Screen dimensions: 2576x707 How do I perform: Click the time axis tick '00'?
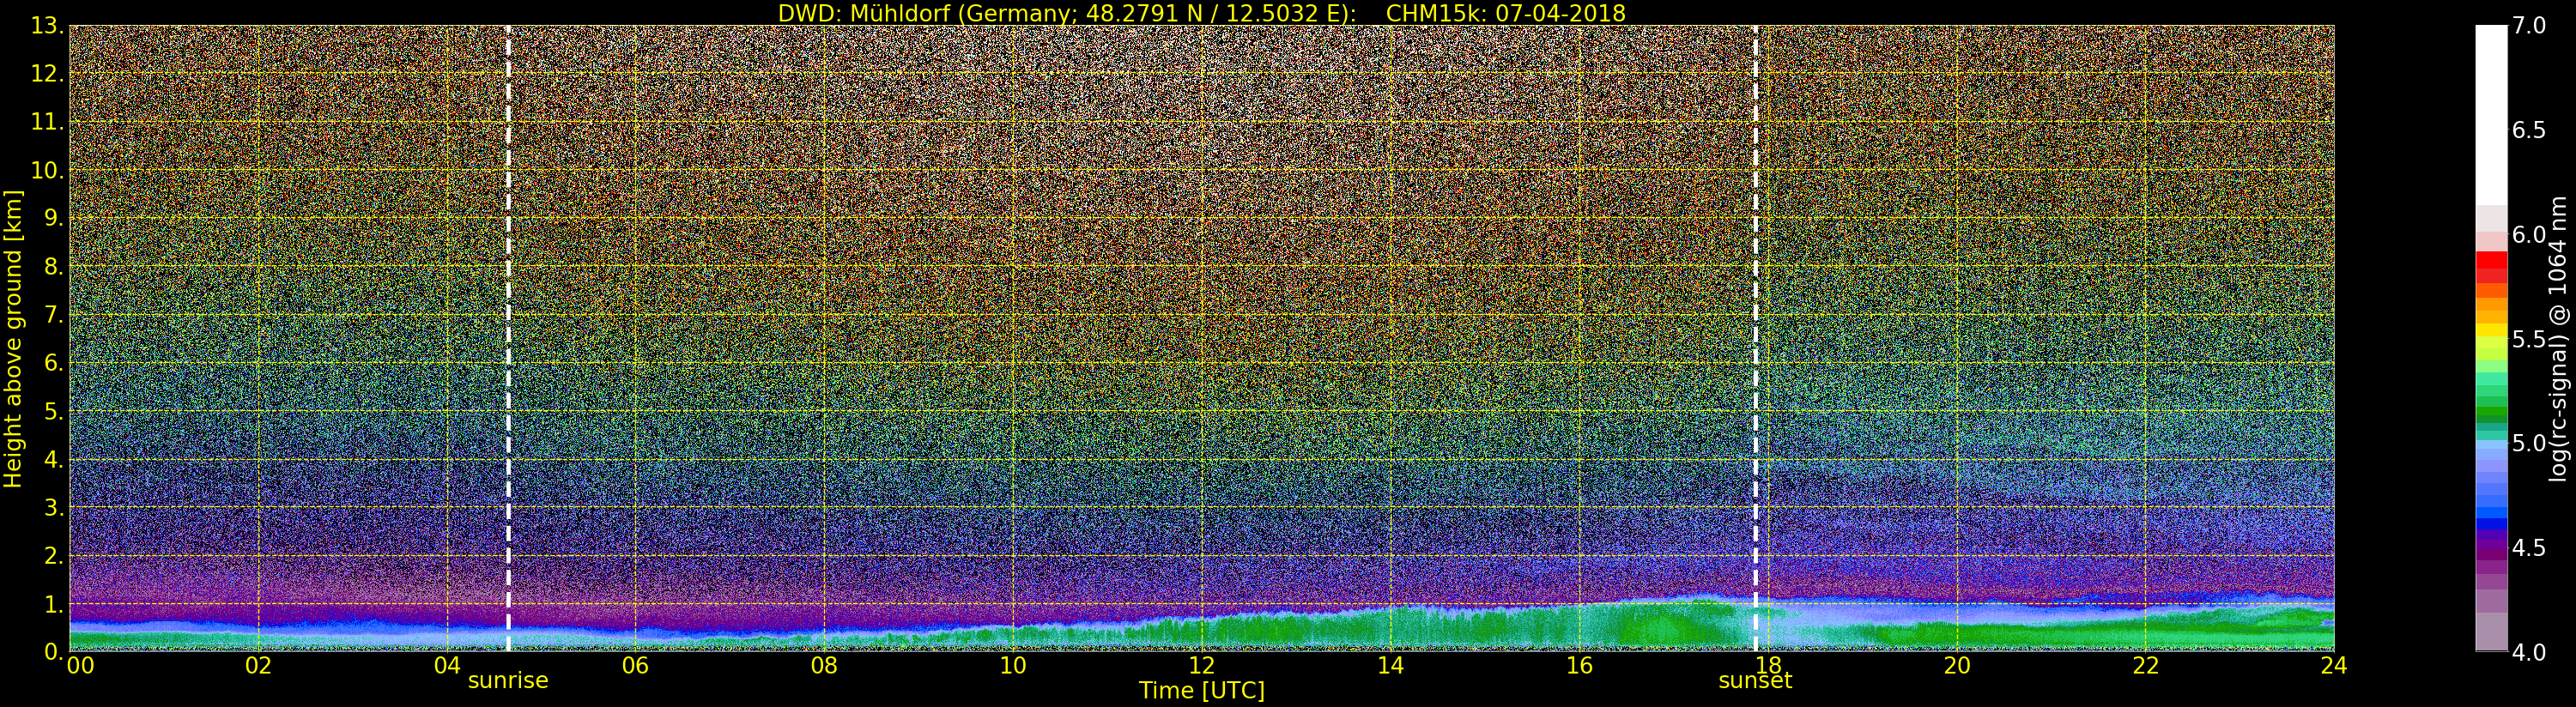(x=80, y=665)
